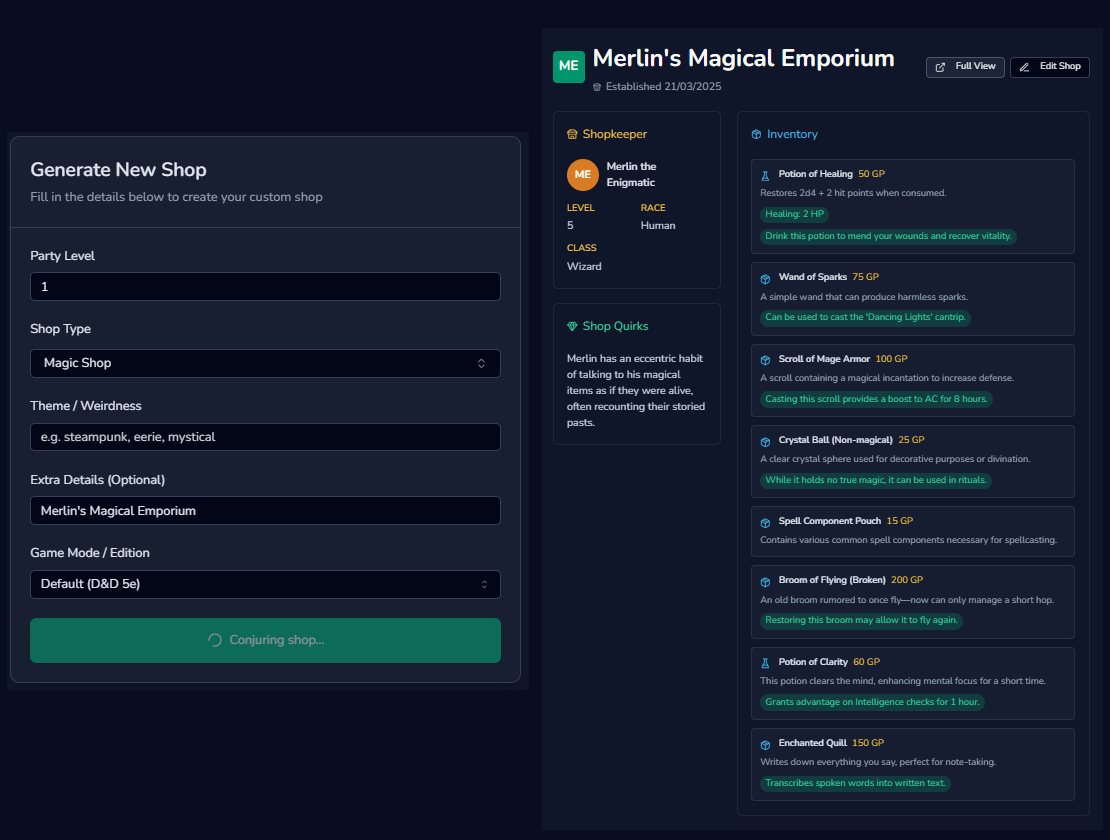Click the Edit Shop button
The height and width of the screenshot is (840, 1110).
pos(1049,67)
